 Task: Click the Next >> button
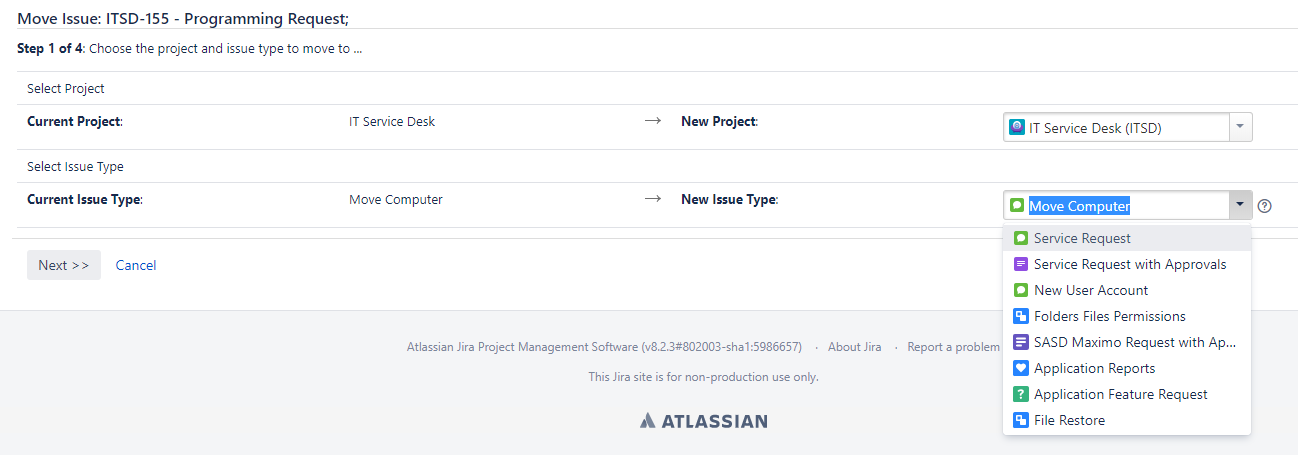click(64, 265)
